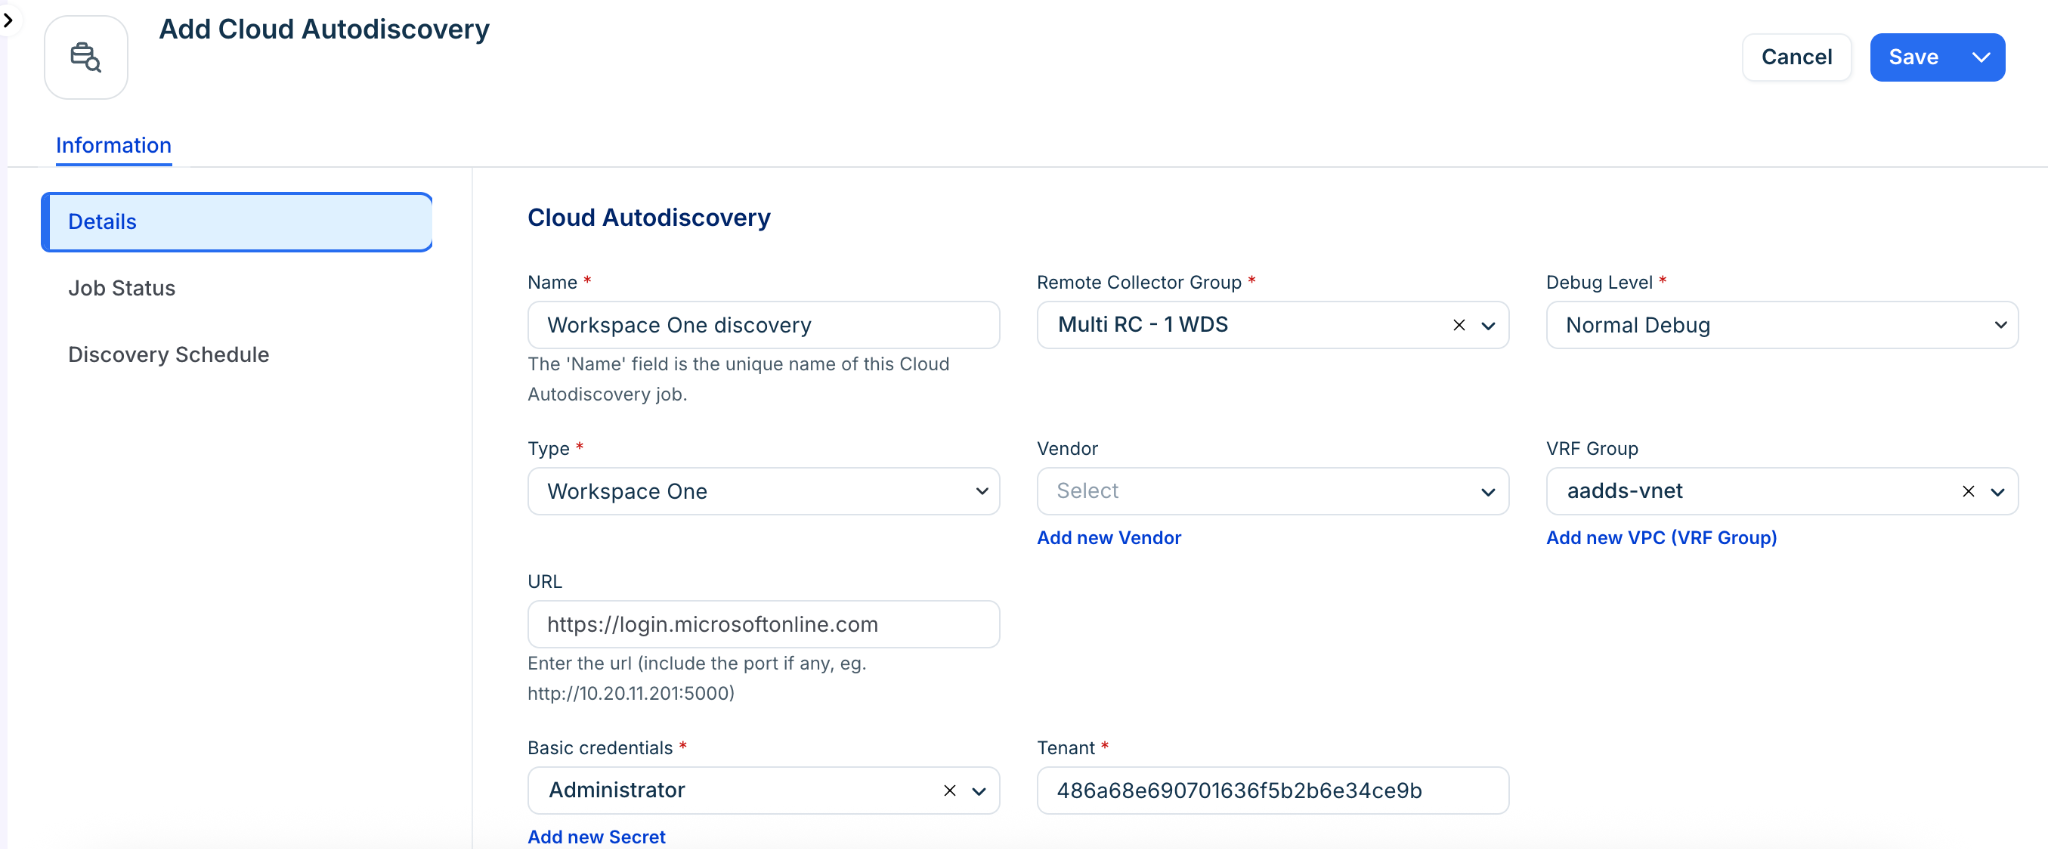Image resolution: width=2048 pixels, height=849 pixels.
Task: Clear the aadds-vnet VRF Group selection
Action: coord(1968,491)
